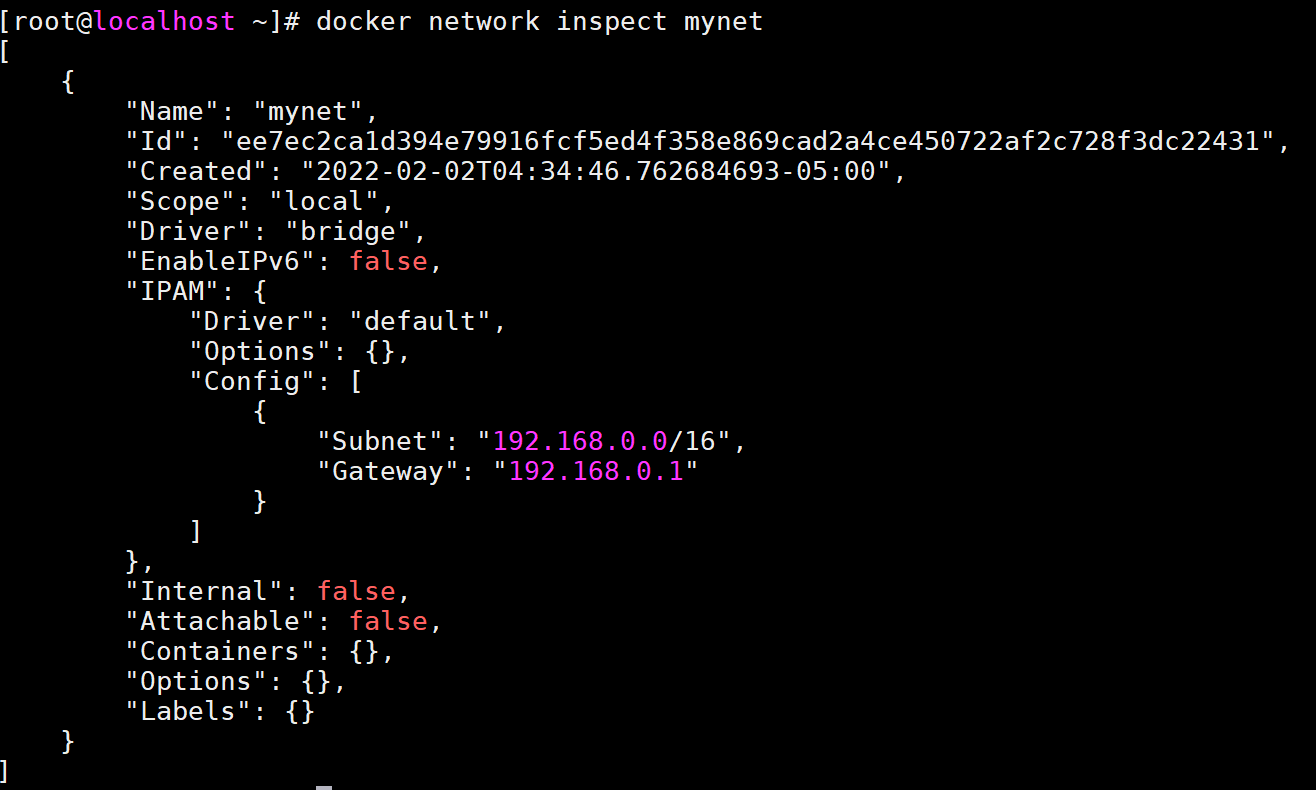Click the "Config" key text
The height and width of the screenshot is (790, 1316).
253,381
